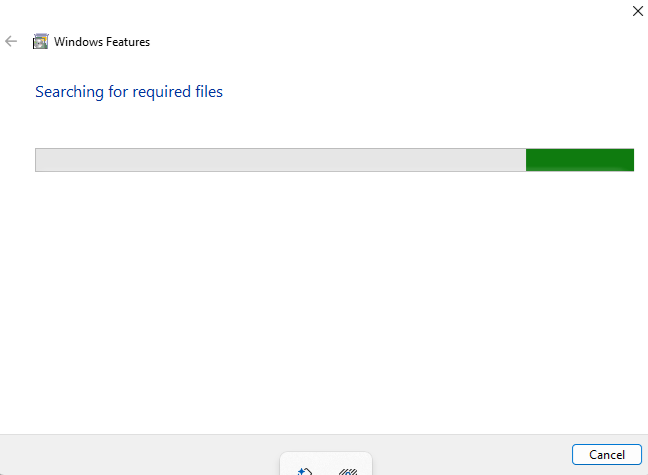Activate the blue sparkle tool icon
Screen dimensions: 648x475
click(x=305, y=471)
